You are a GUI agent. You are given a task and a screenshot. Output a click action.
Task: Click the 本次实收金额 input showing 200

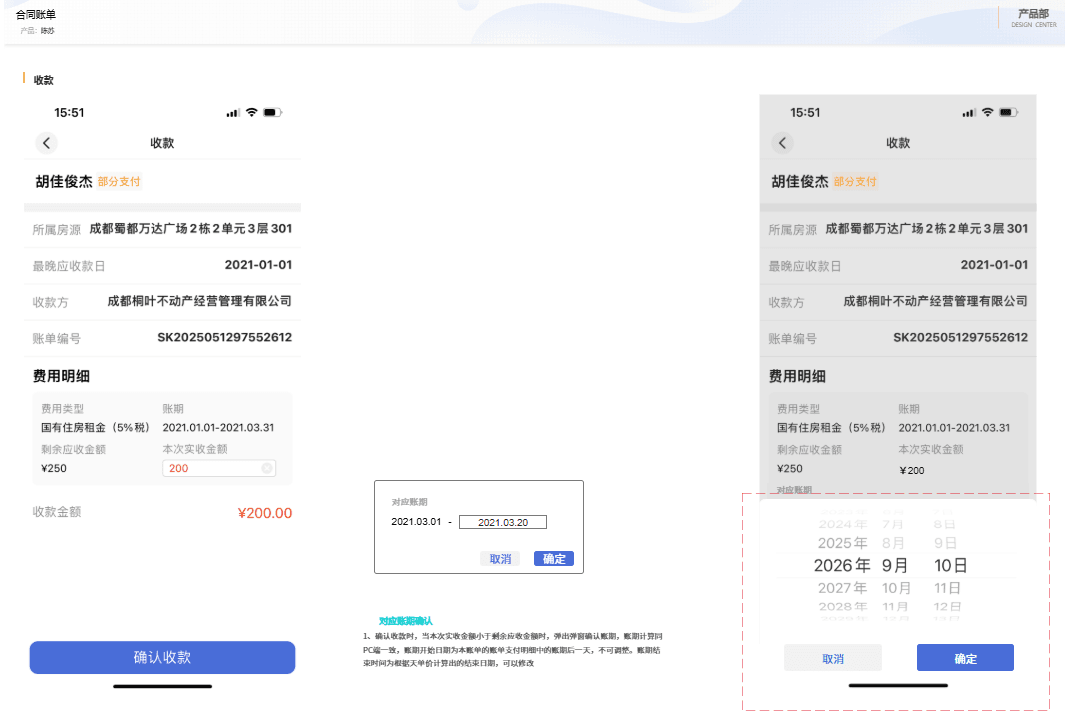(219, 468)
